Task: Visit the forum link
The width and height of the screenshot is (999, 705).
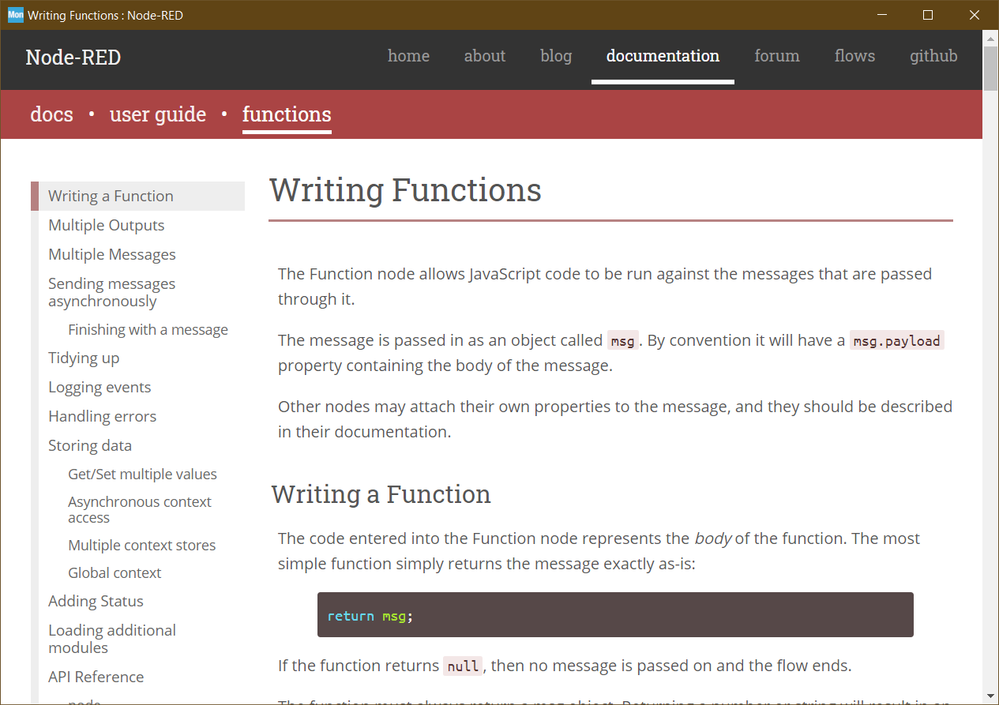Action: click(777, 56)
